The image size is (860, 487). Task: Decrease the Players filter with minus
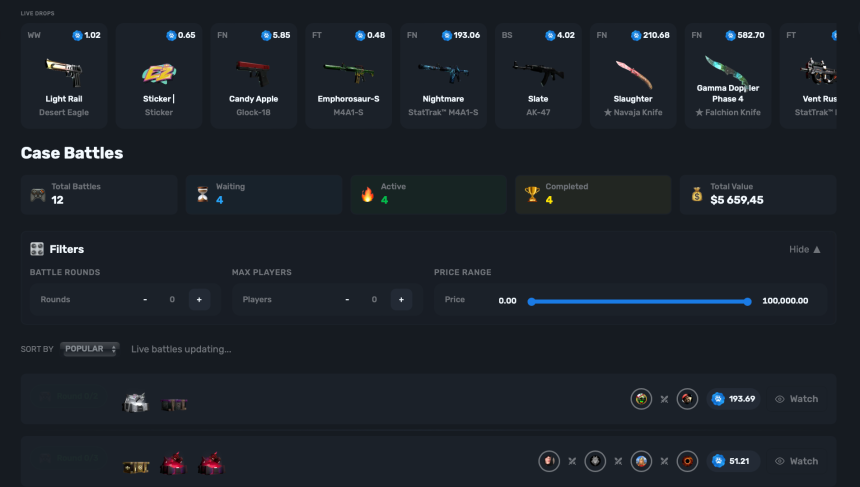(347, 299)
